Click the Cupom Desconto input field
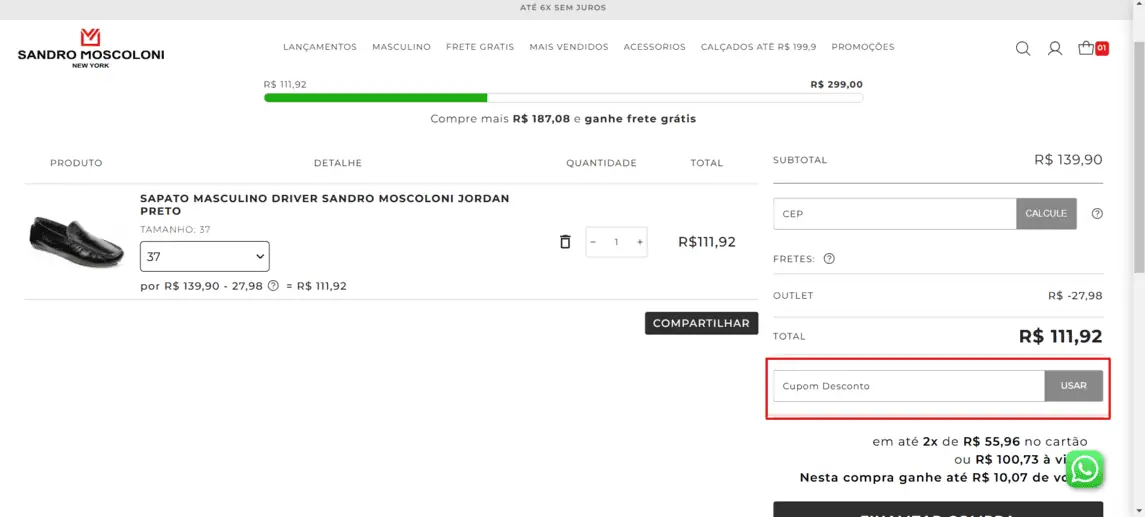This screenshot has width=1145, height=517. (909, 386)
